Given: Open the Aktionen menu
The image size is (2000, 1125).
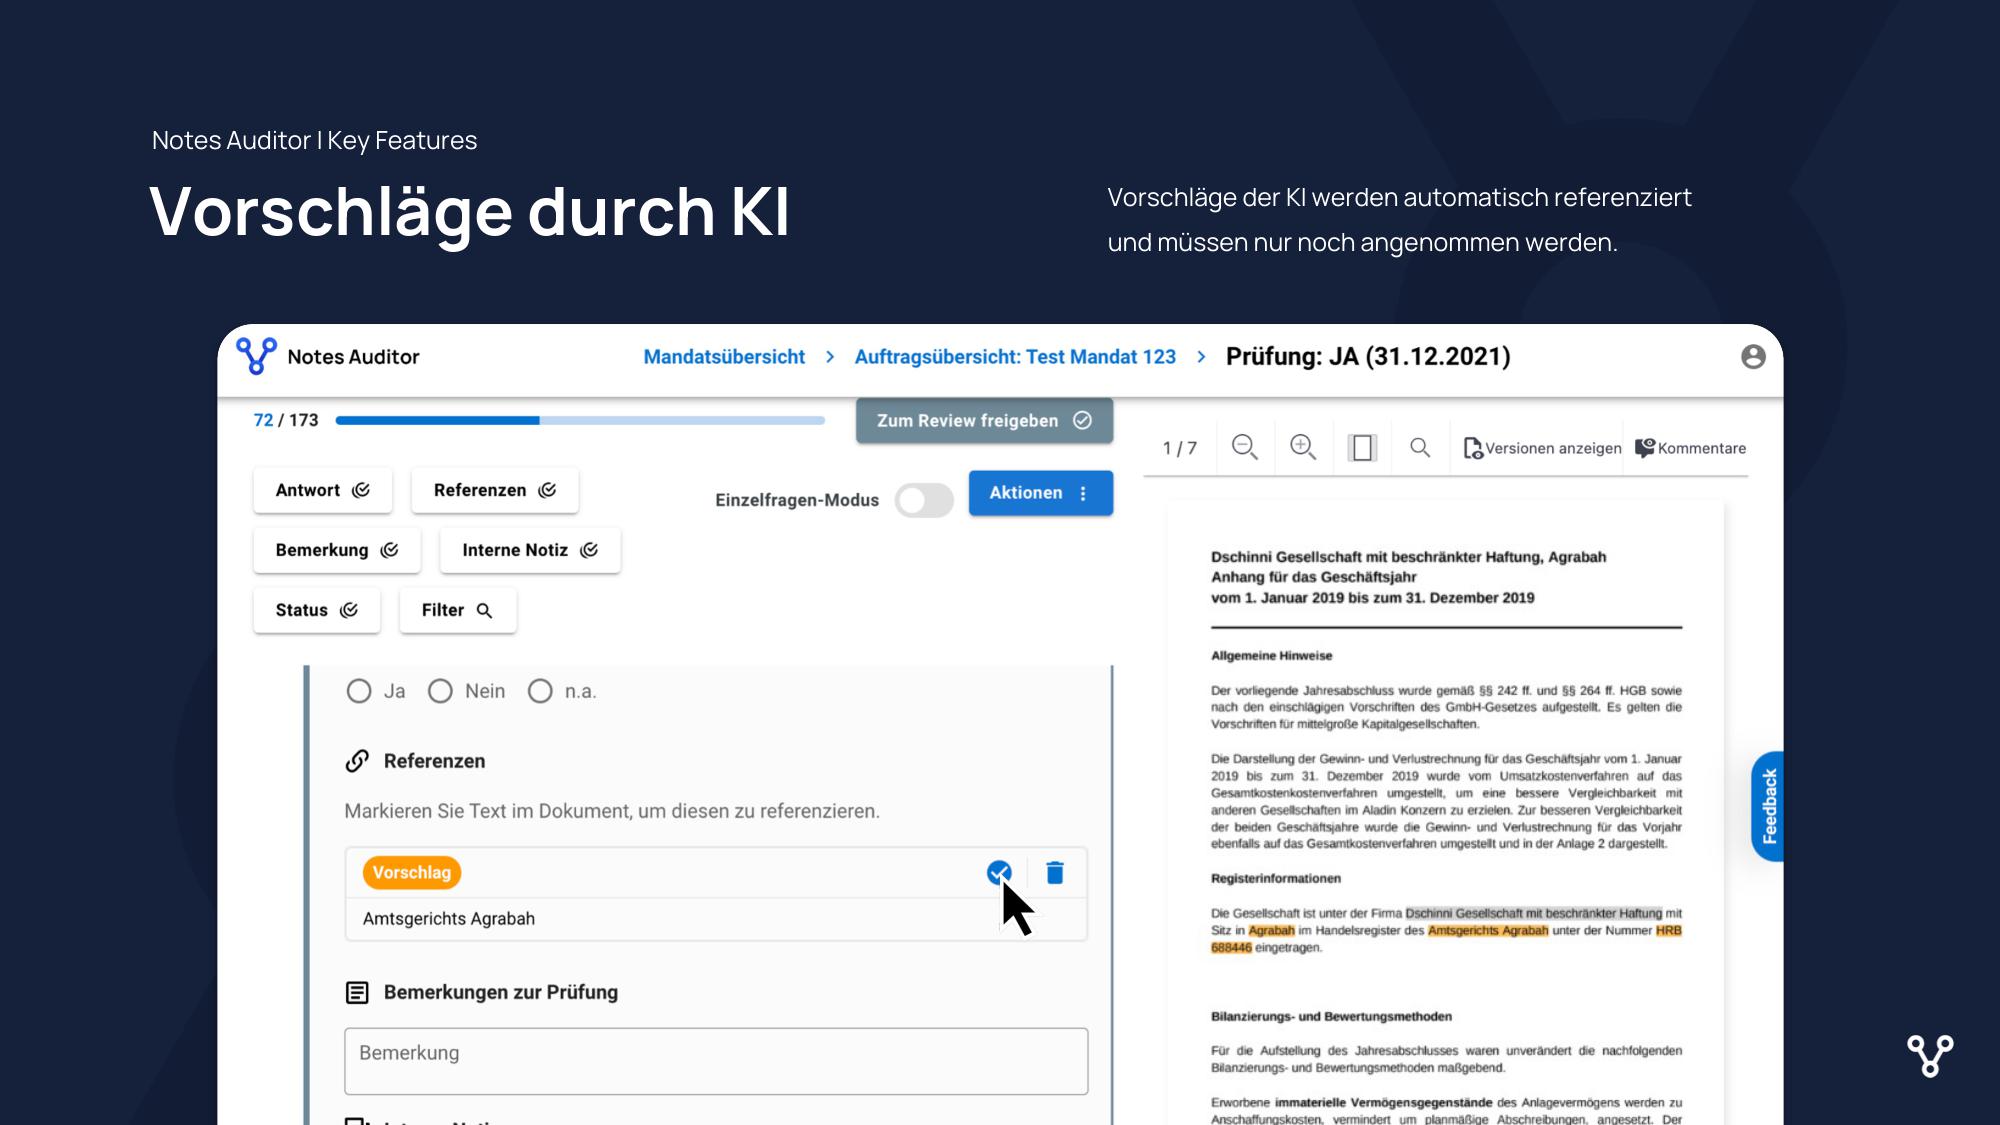Looking at the screenshot, I should point(1040,493).
